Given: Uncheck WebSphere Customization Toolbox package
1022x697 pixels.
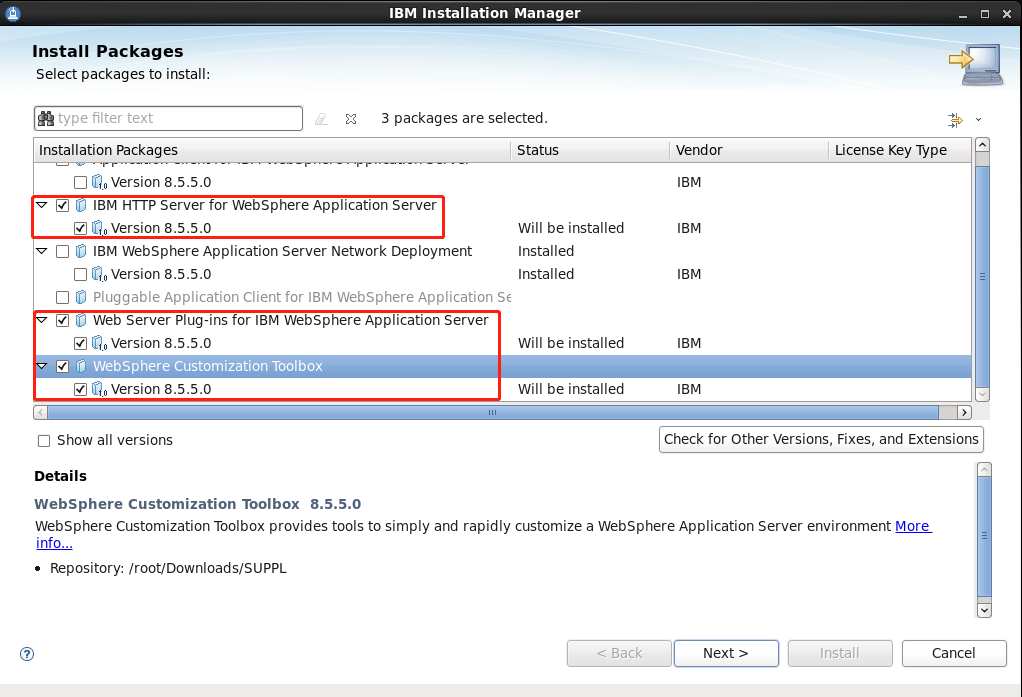Looking at the screenshot, I should point(63,366).
